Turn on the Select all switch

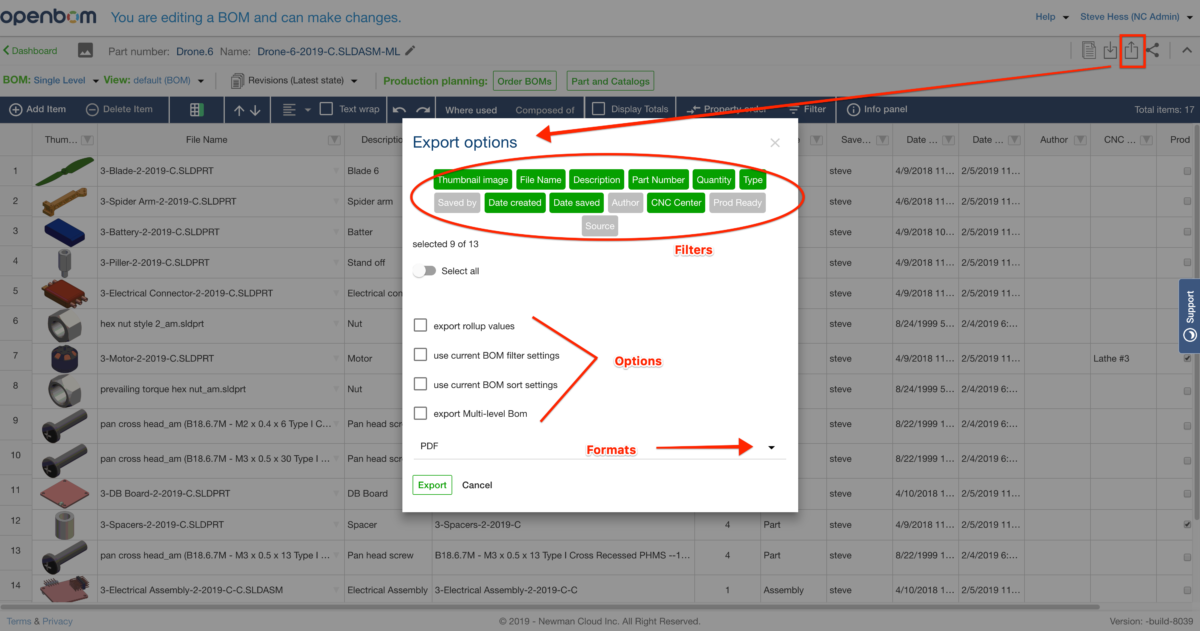(x=424, y=271)
